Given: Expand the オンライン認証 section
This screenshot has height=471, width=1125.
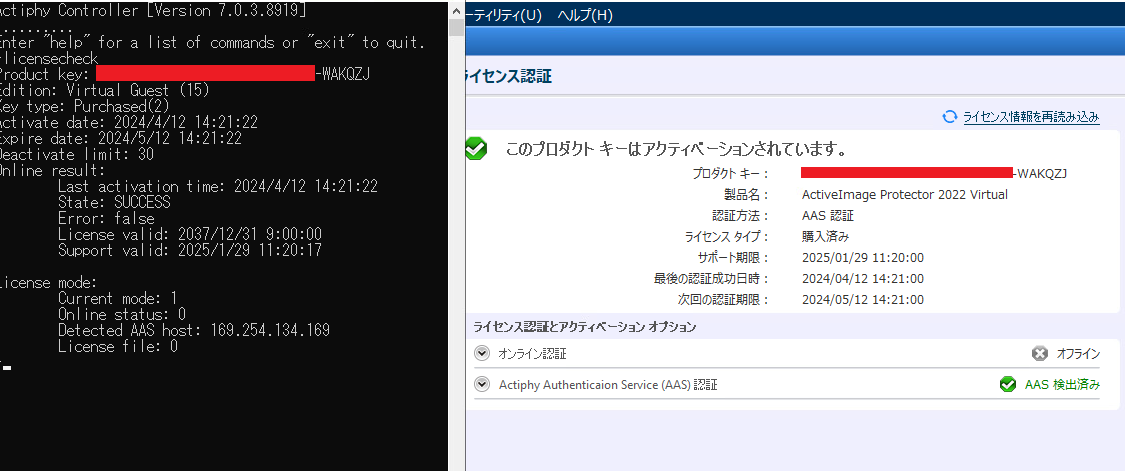Looking at the screenshot, I should tap(481, 353).
